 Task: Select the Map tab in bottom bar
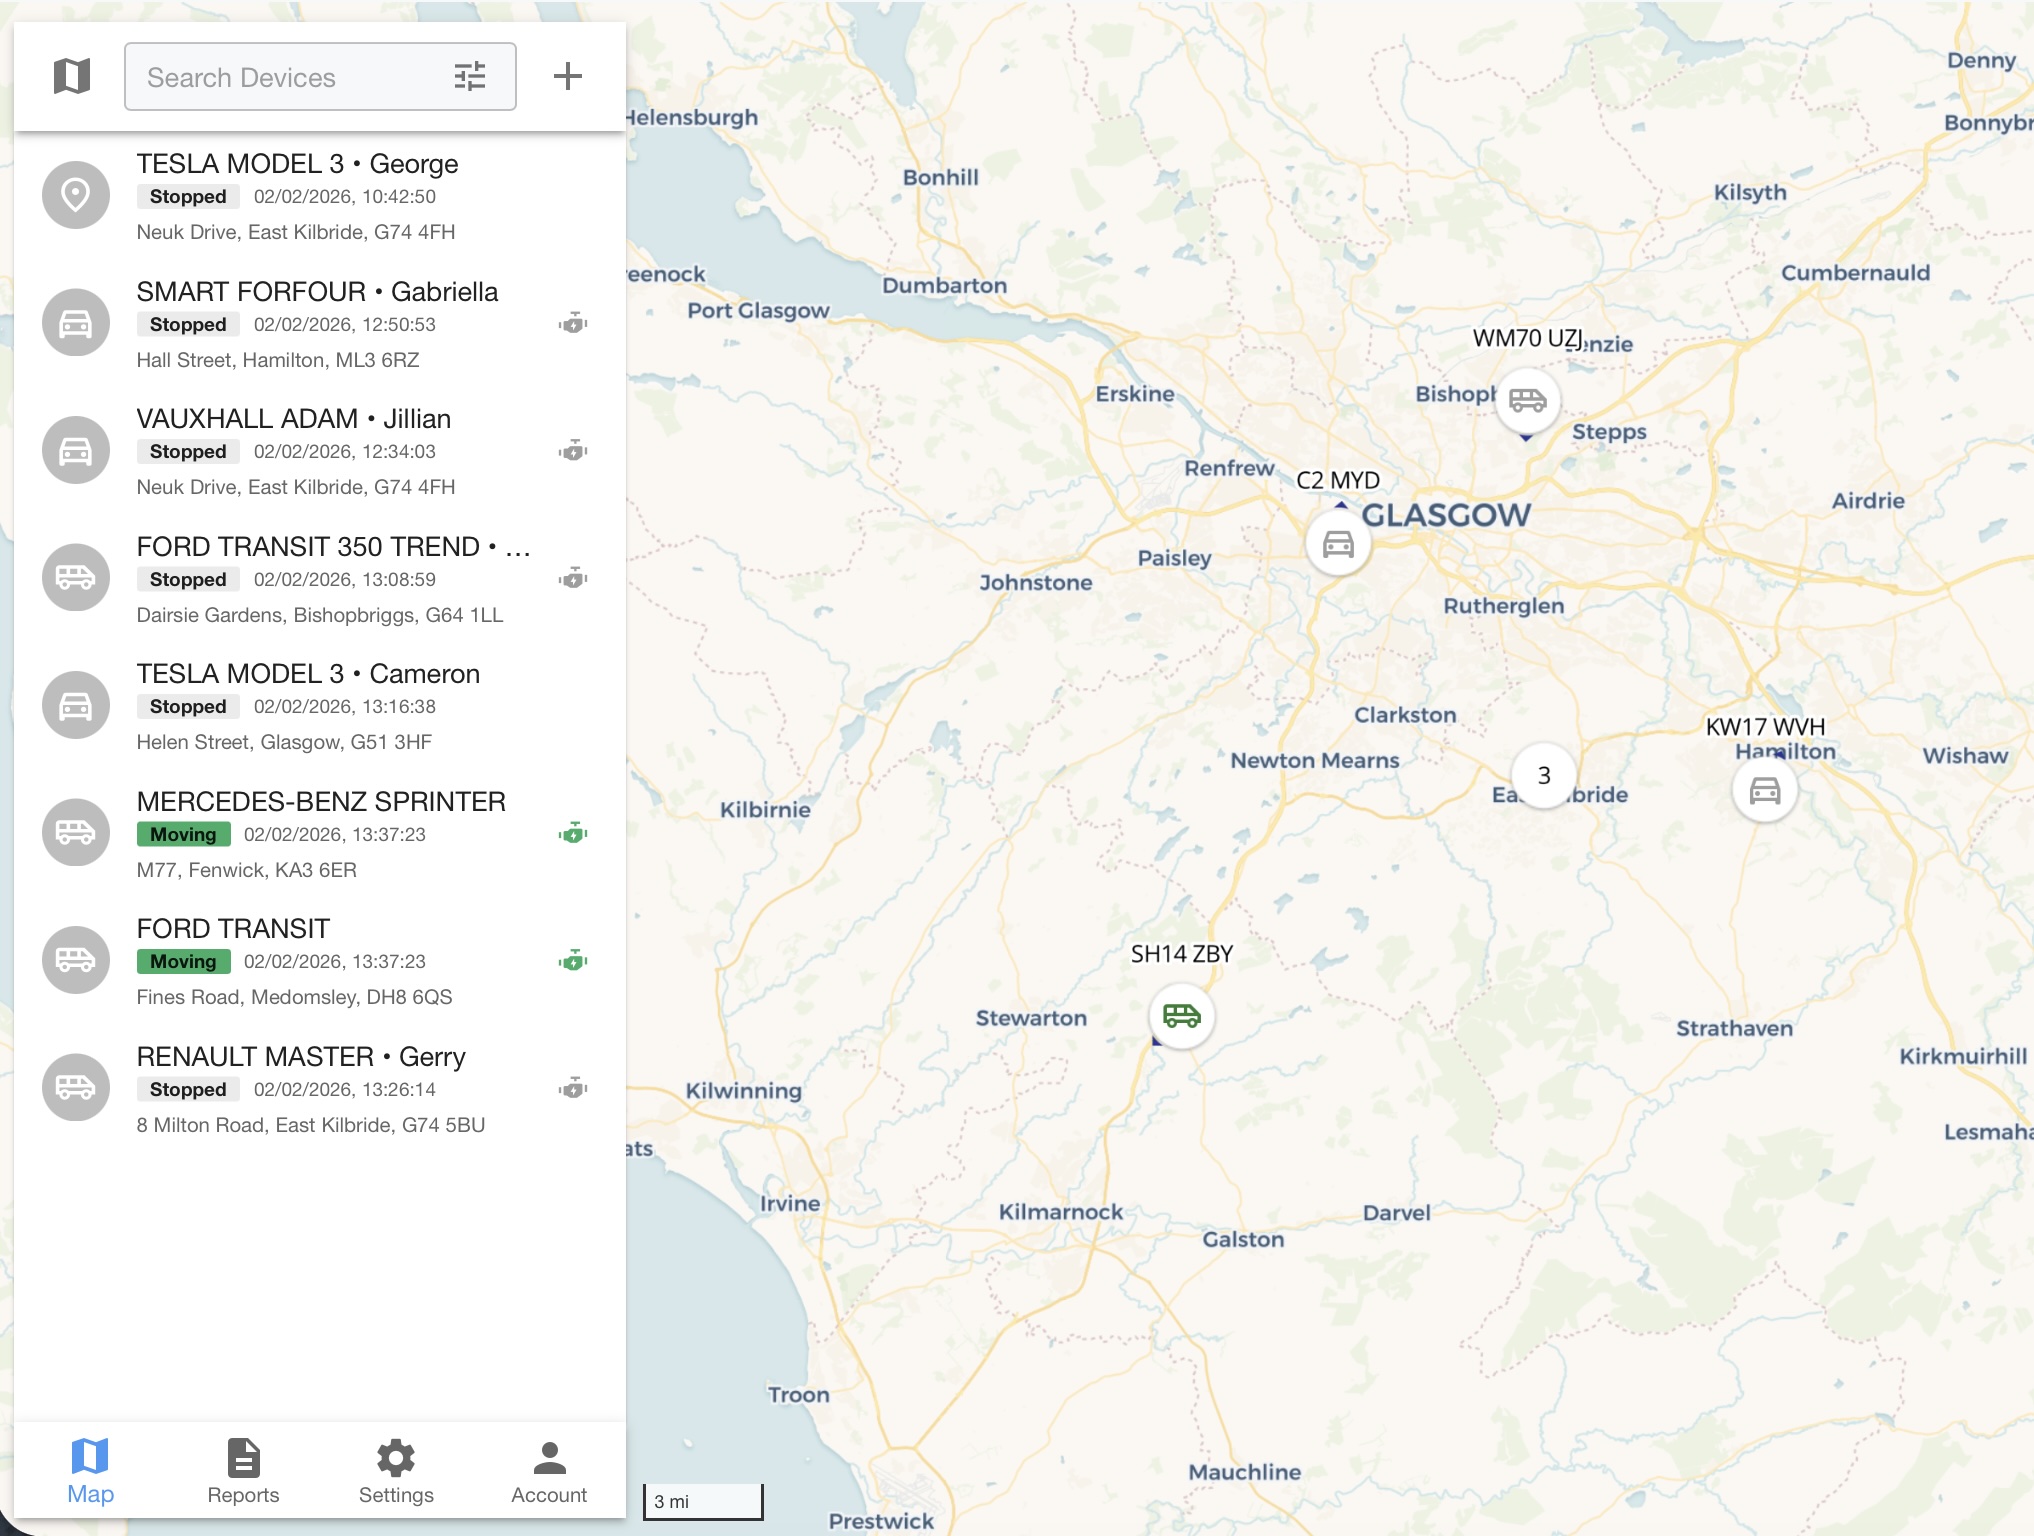(90, 1471)
